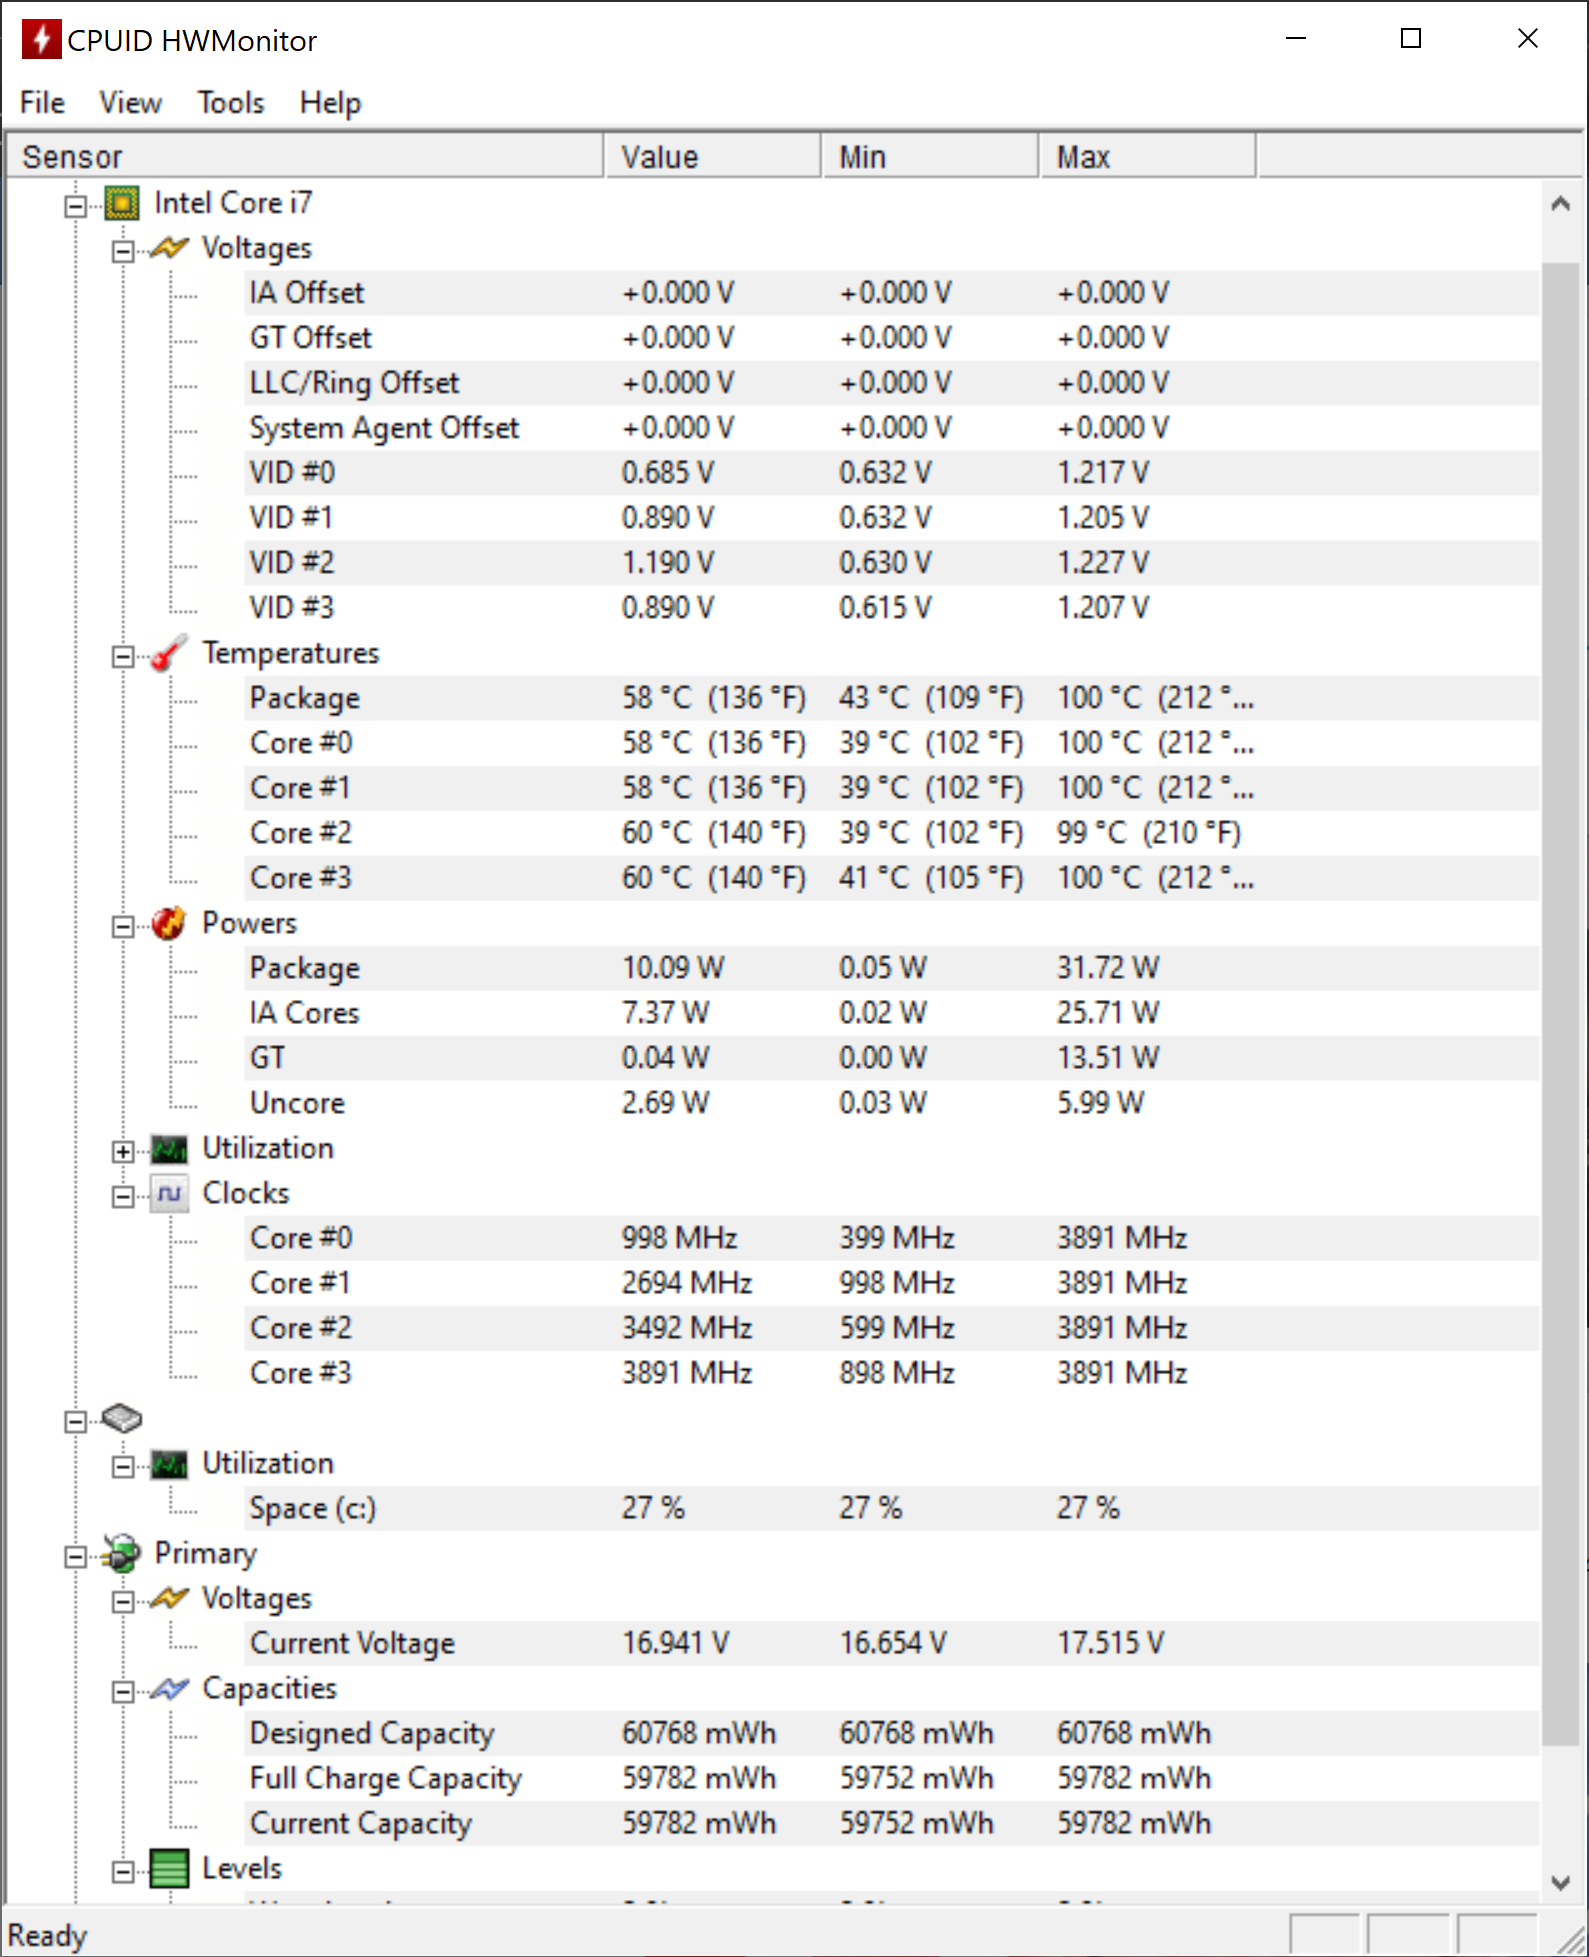Click the vertical scrollbar thumb
Viewport: 1589px width, 1957px height.
(1560, 1004)
